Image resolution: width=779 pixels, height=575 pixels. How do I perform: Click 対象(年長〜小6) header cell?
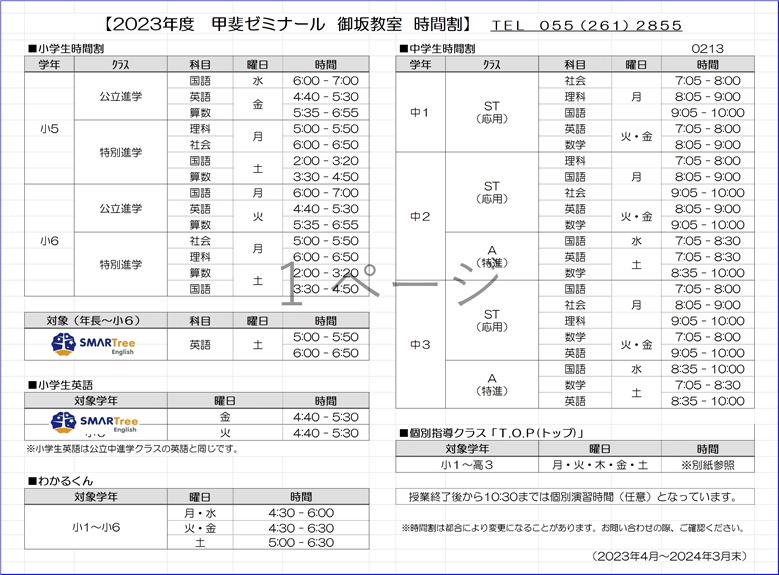[96, 321]
